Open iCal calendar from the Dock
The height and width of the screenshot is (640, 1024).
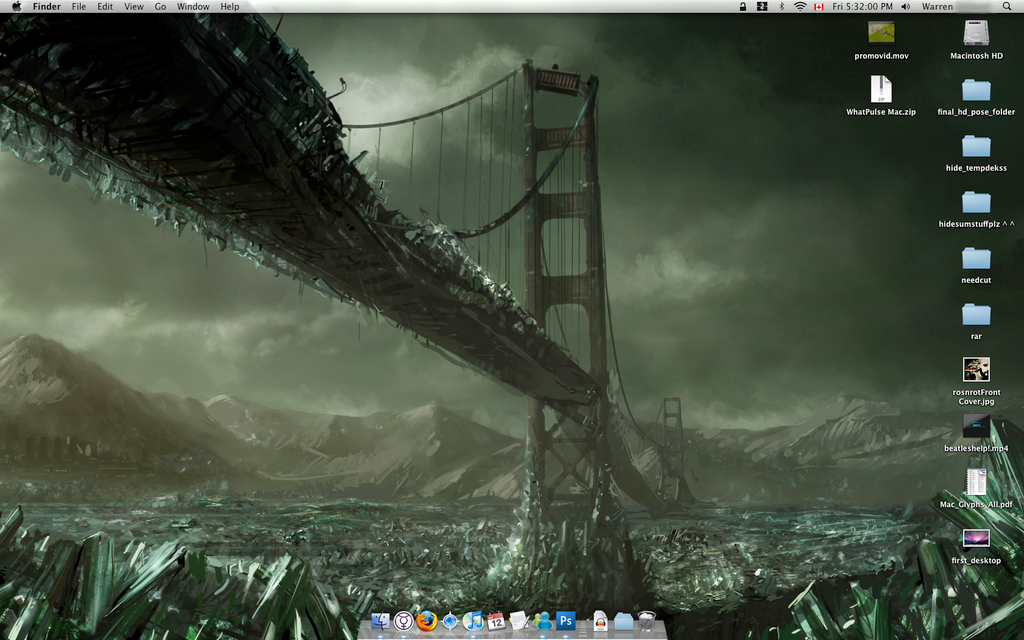pos(496,620)
